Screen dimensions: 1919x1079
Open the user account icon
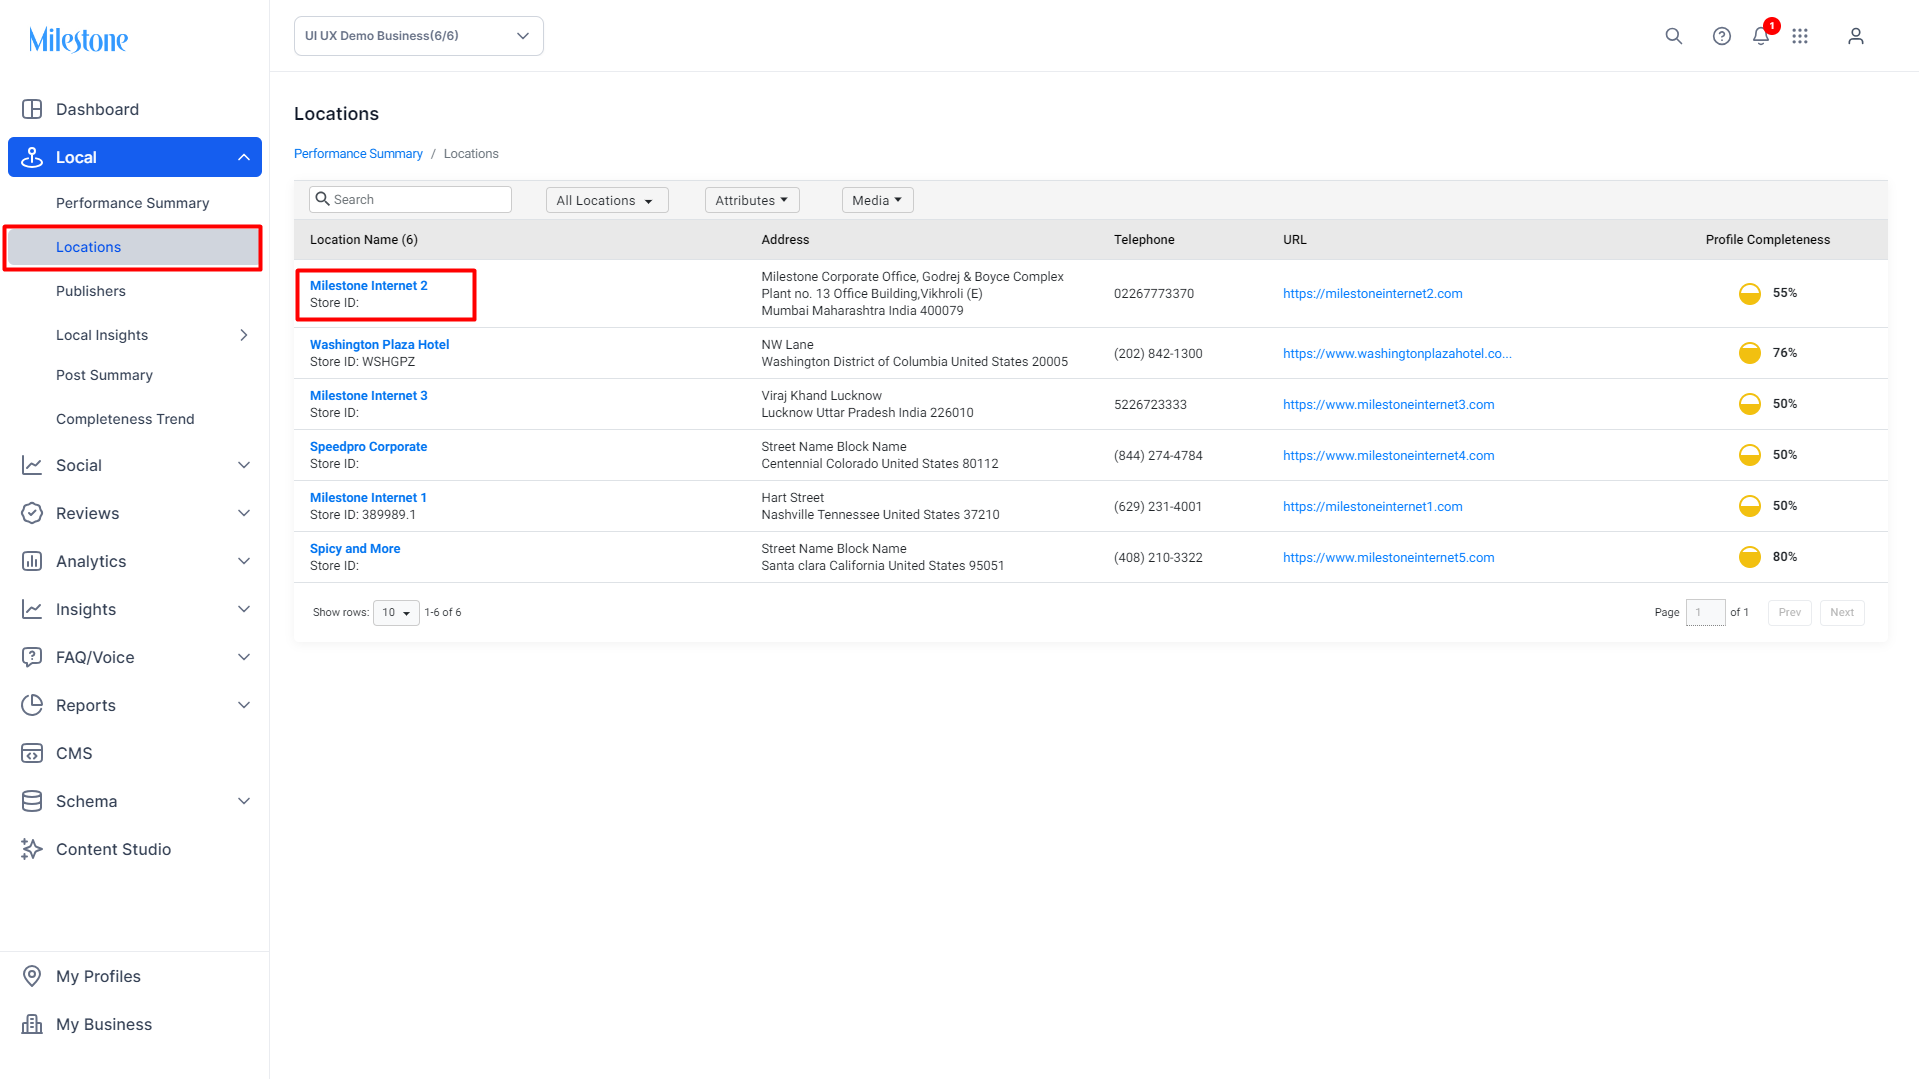click(1855, 36)
